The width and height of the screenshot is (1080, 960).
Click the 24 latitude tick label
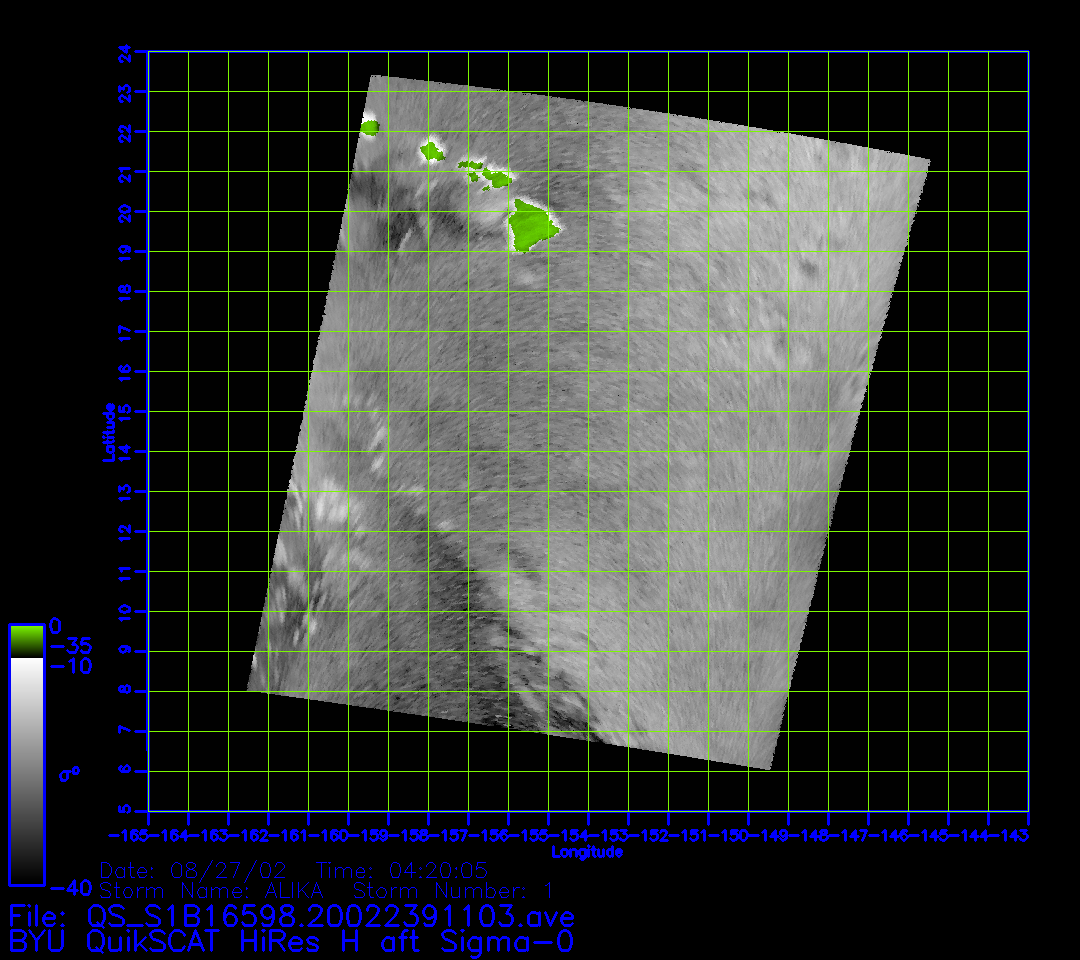pyautogui.click(x=124, y=52)
